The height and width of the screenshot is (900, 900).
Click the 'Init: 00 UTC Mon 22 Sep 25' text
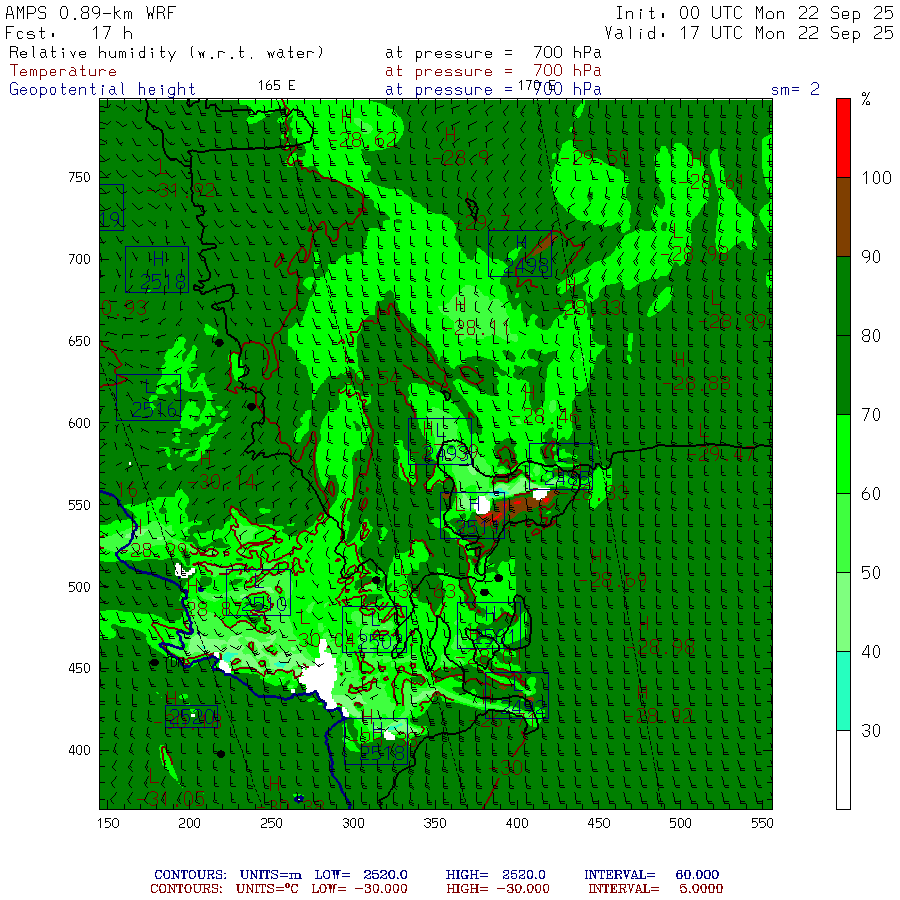coord(754,13)
